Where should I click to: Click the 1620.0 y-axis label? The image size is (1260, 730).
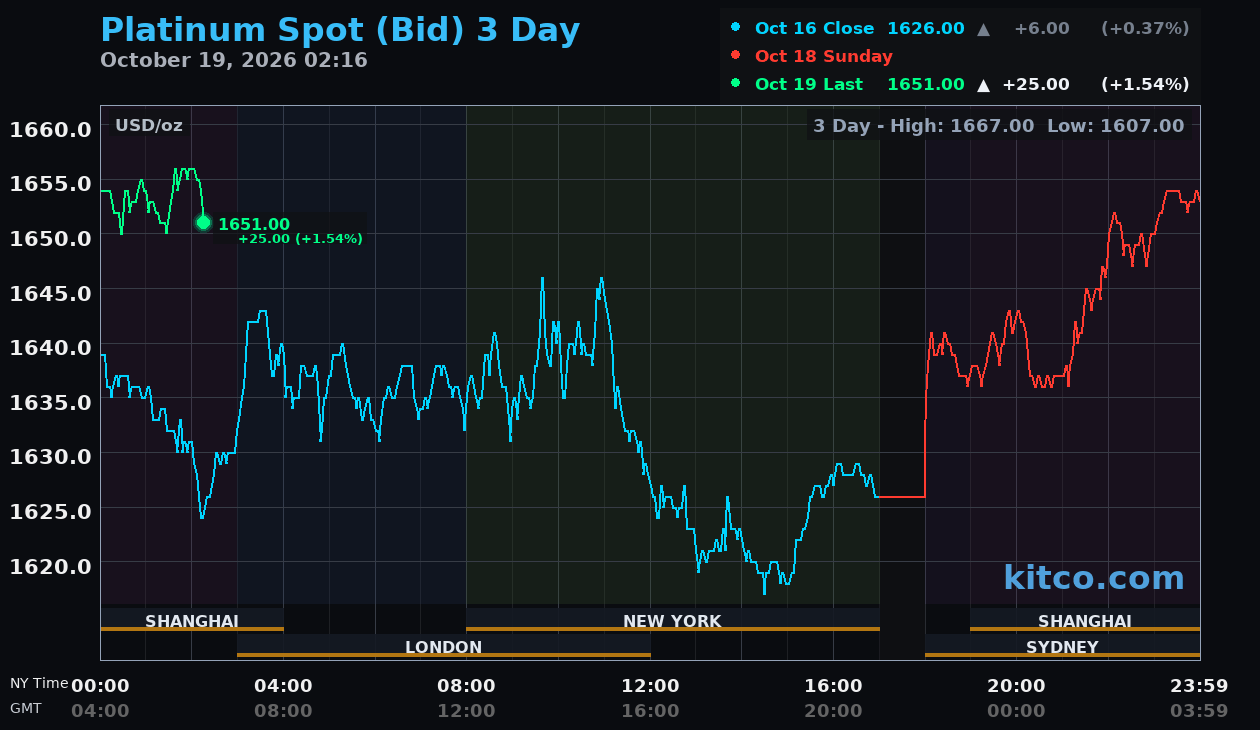[x=50, y=566]
